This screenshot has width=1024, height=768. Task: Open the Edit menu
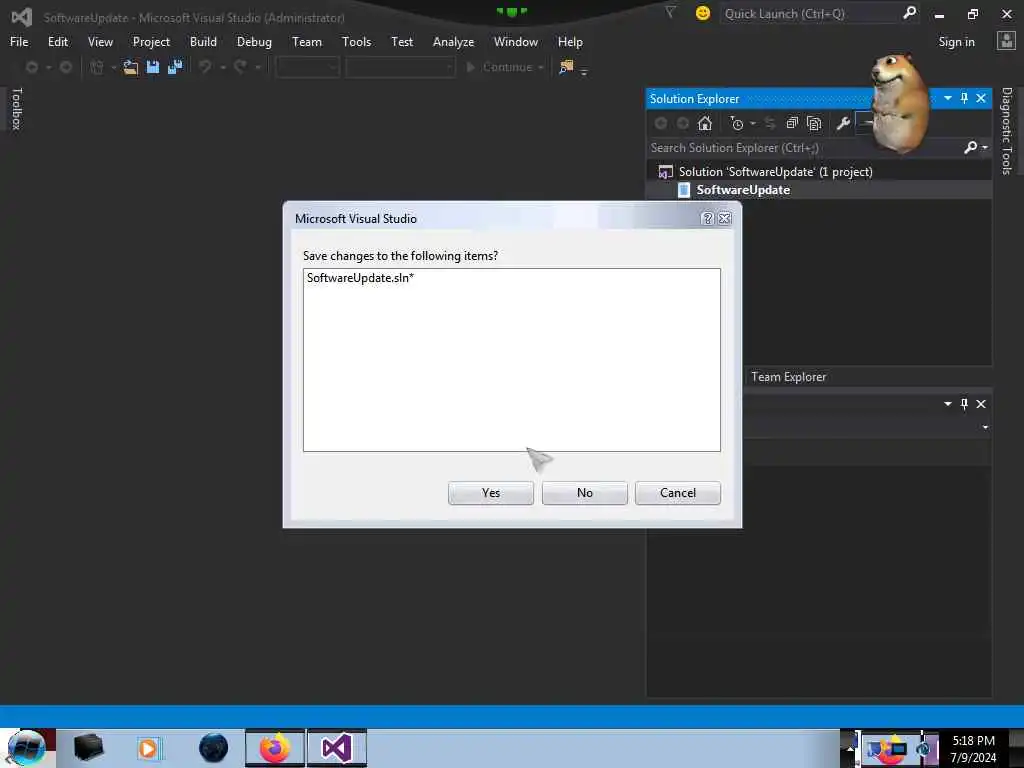tap(57, 42)
